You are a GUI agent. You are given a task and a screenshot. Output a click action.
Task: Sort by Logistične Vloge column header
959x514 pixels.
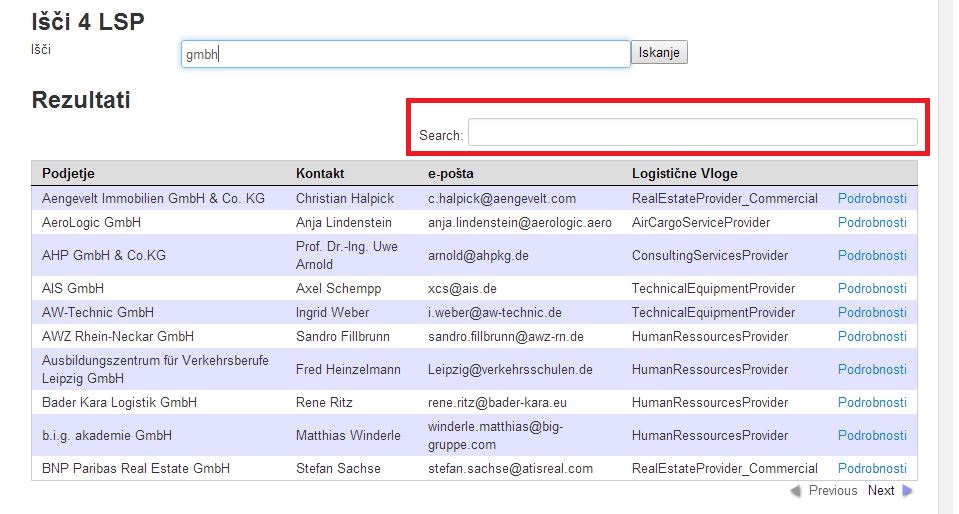[x=684, y=174]
